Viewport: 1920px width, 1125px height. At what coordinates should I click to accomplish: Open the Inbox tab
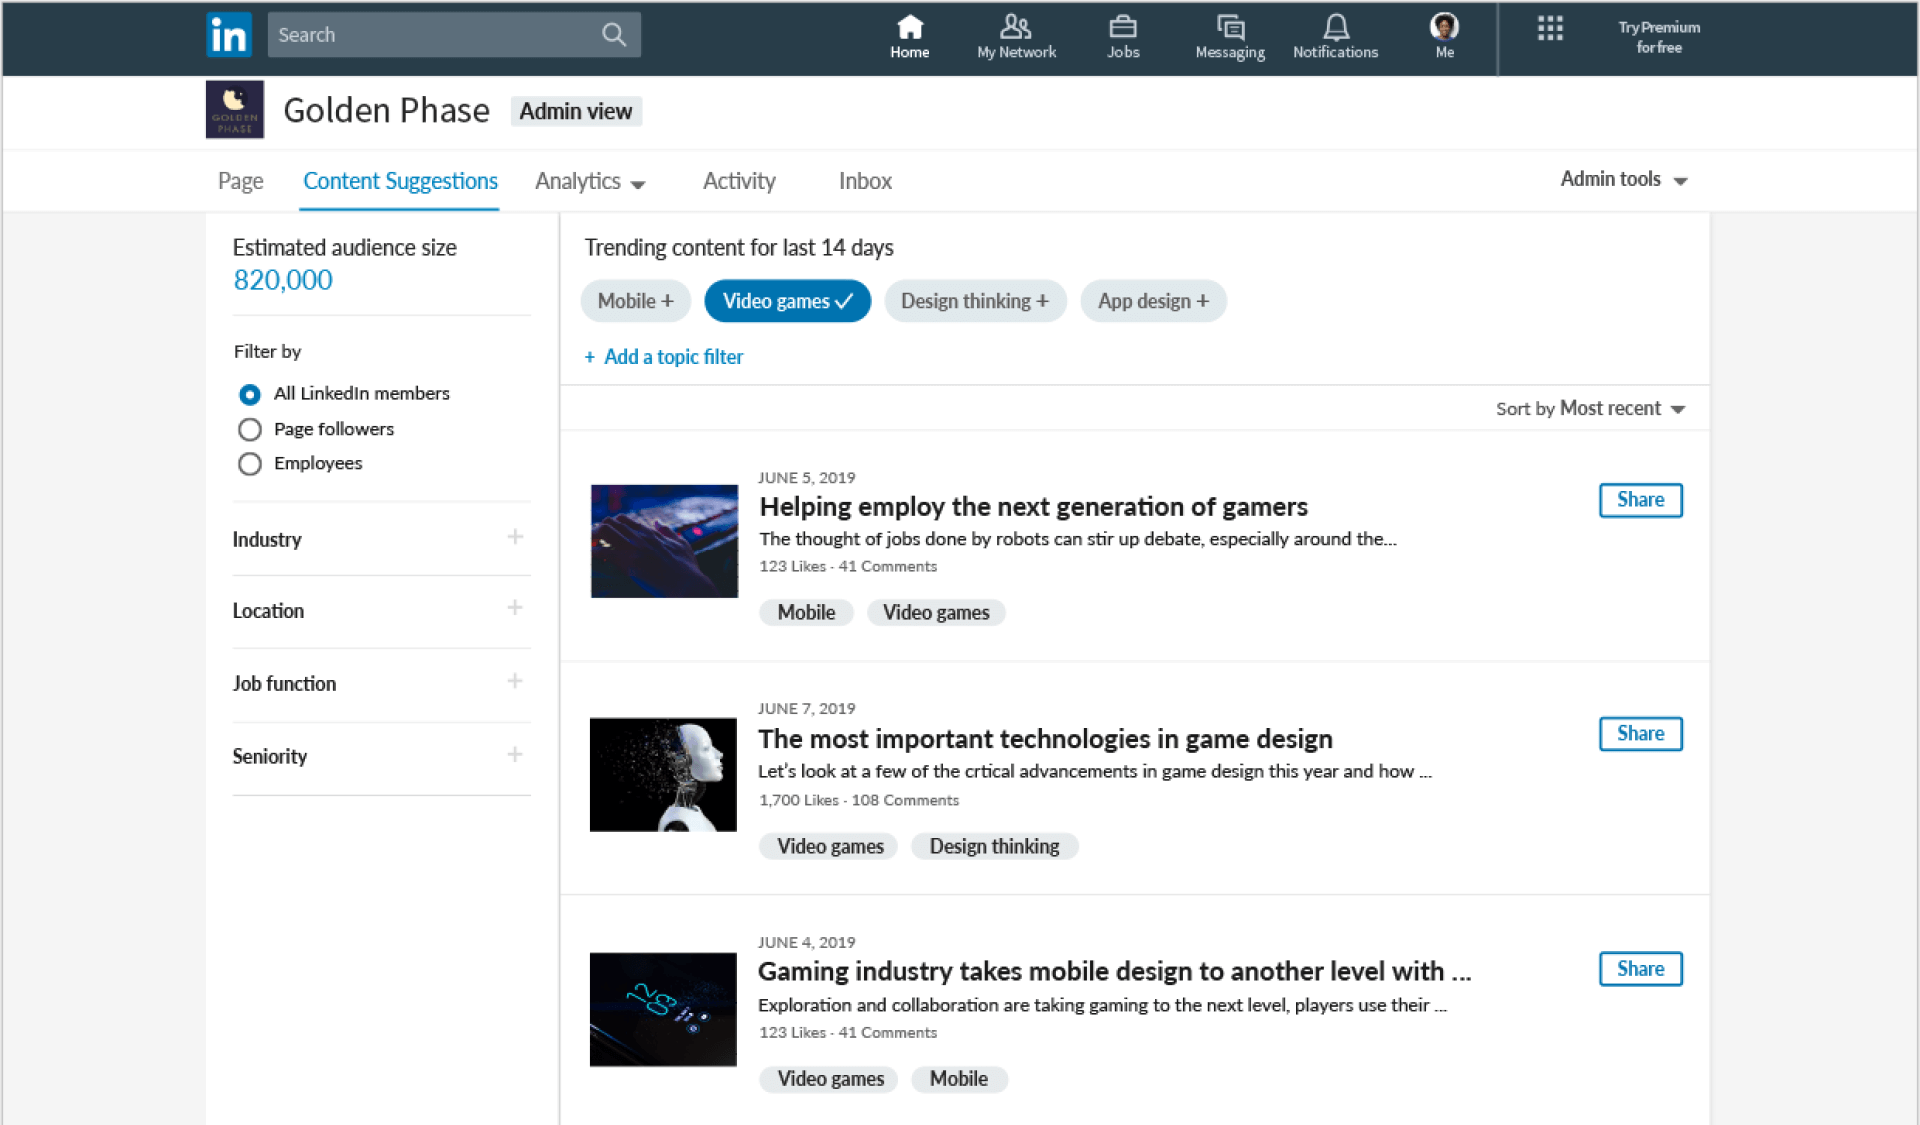(864, 181)
